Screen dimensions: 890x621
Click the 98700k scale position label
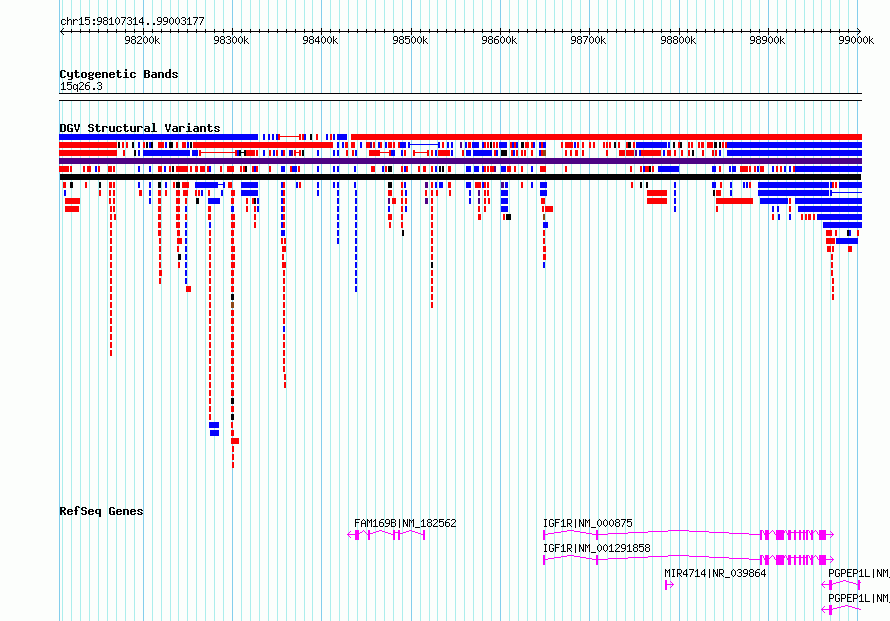(588, 40)
